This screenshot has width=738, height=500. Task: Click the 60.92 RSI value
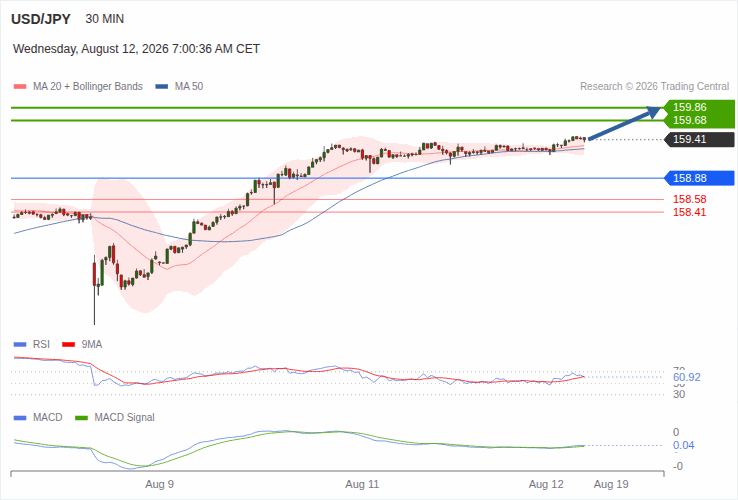(x=687, y=377)
